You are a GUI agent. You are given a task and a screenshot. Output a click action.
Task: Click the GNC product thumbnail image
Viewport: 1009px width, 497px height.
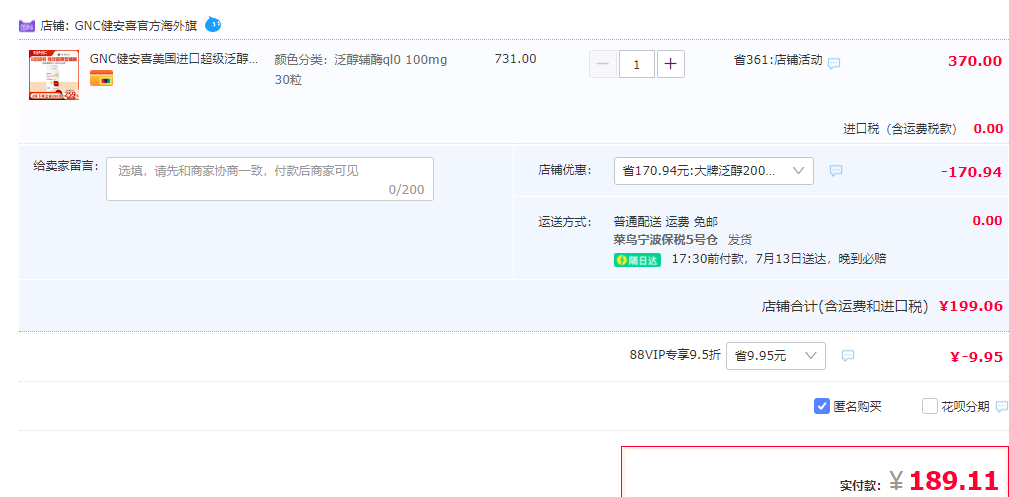pos(54,74)
